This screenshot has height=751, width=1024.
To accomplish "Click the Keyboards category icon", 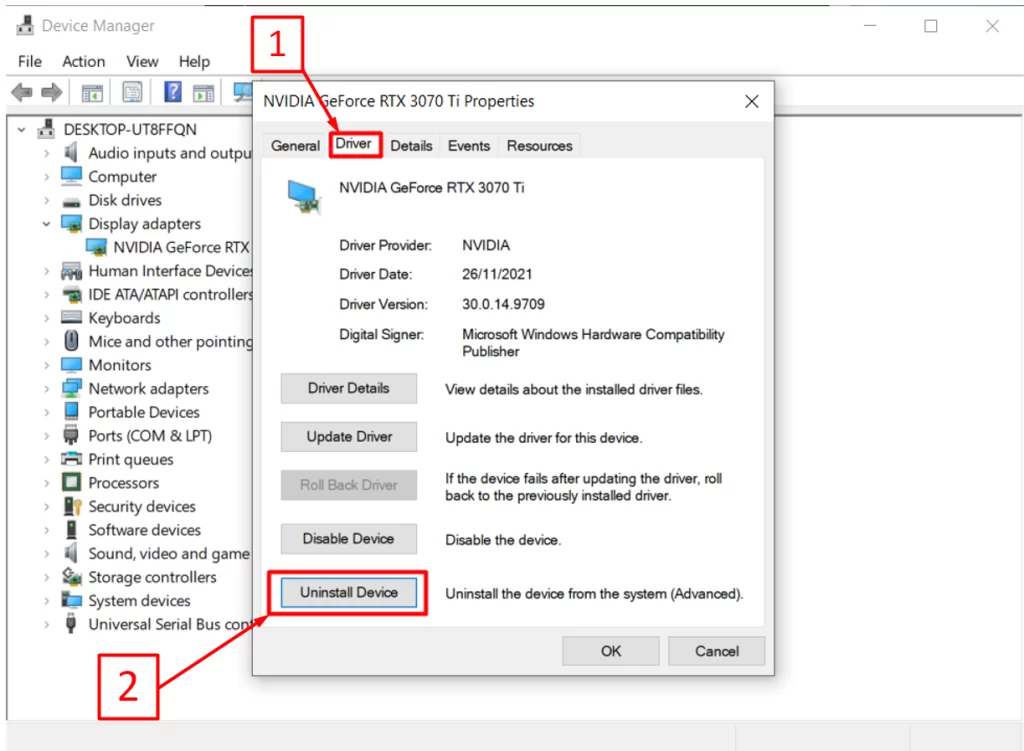I will pyautogui.click(x=71, y=317).
